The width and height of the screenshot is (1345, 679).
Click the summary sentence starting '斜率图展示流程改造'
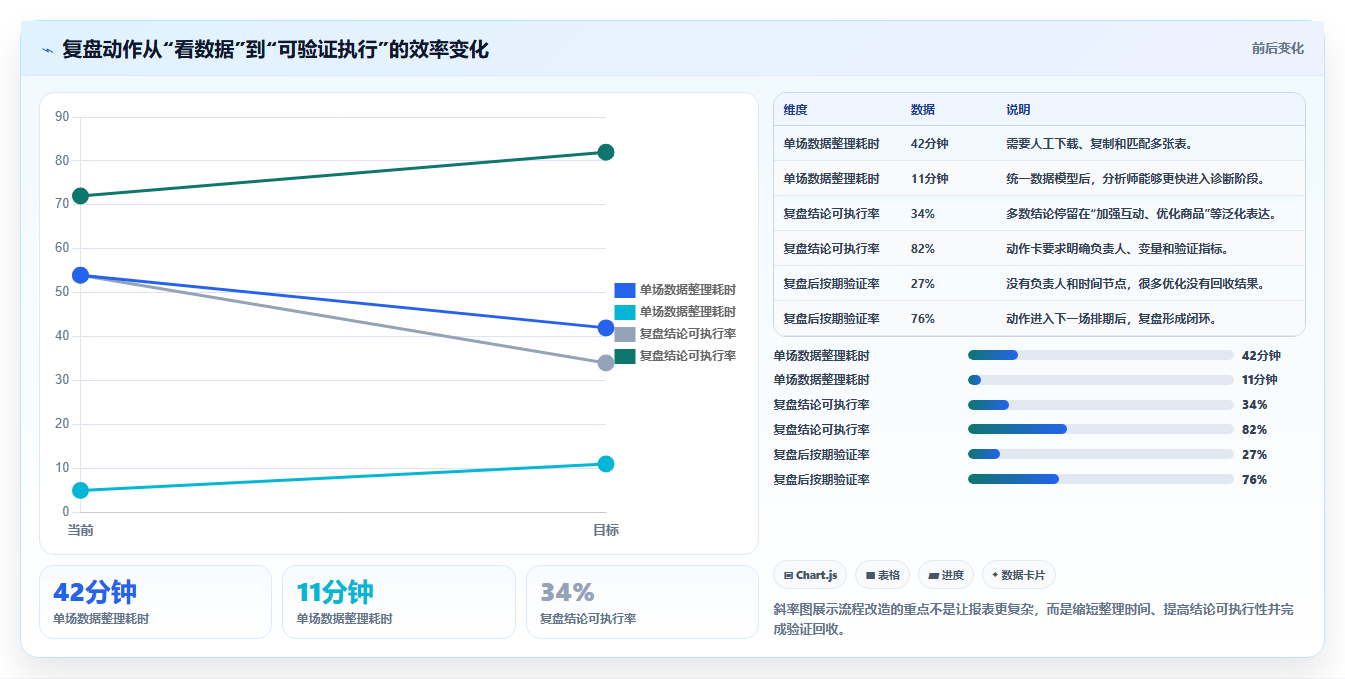(x=1034, y=619)
